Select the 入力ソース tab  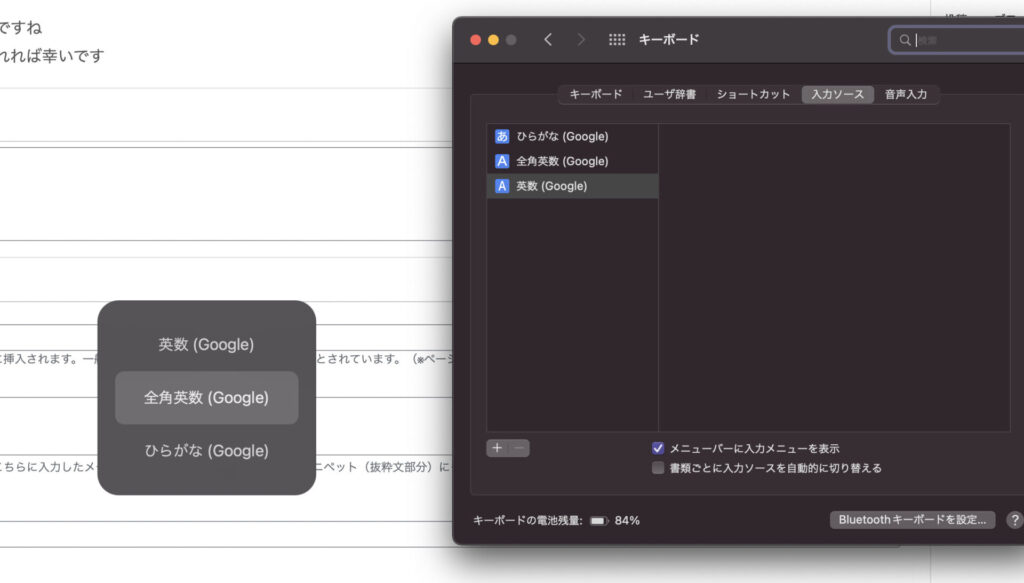(x=837, y=95)
